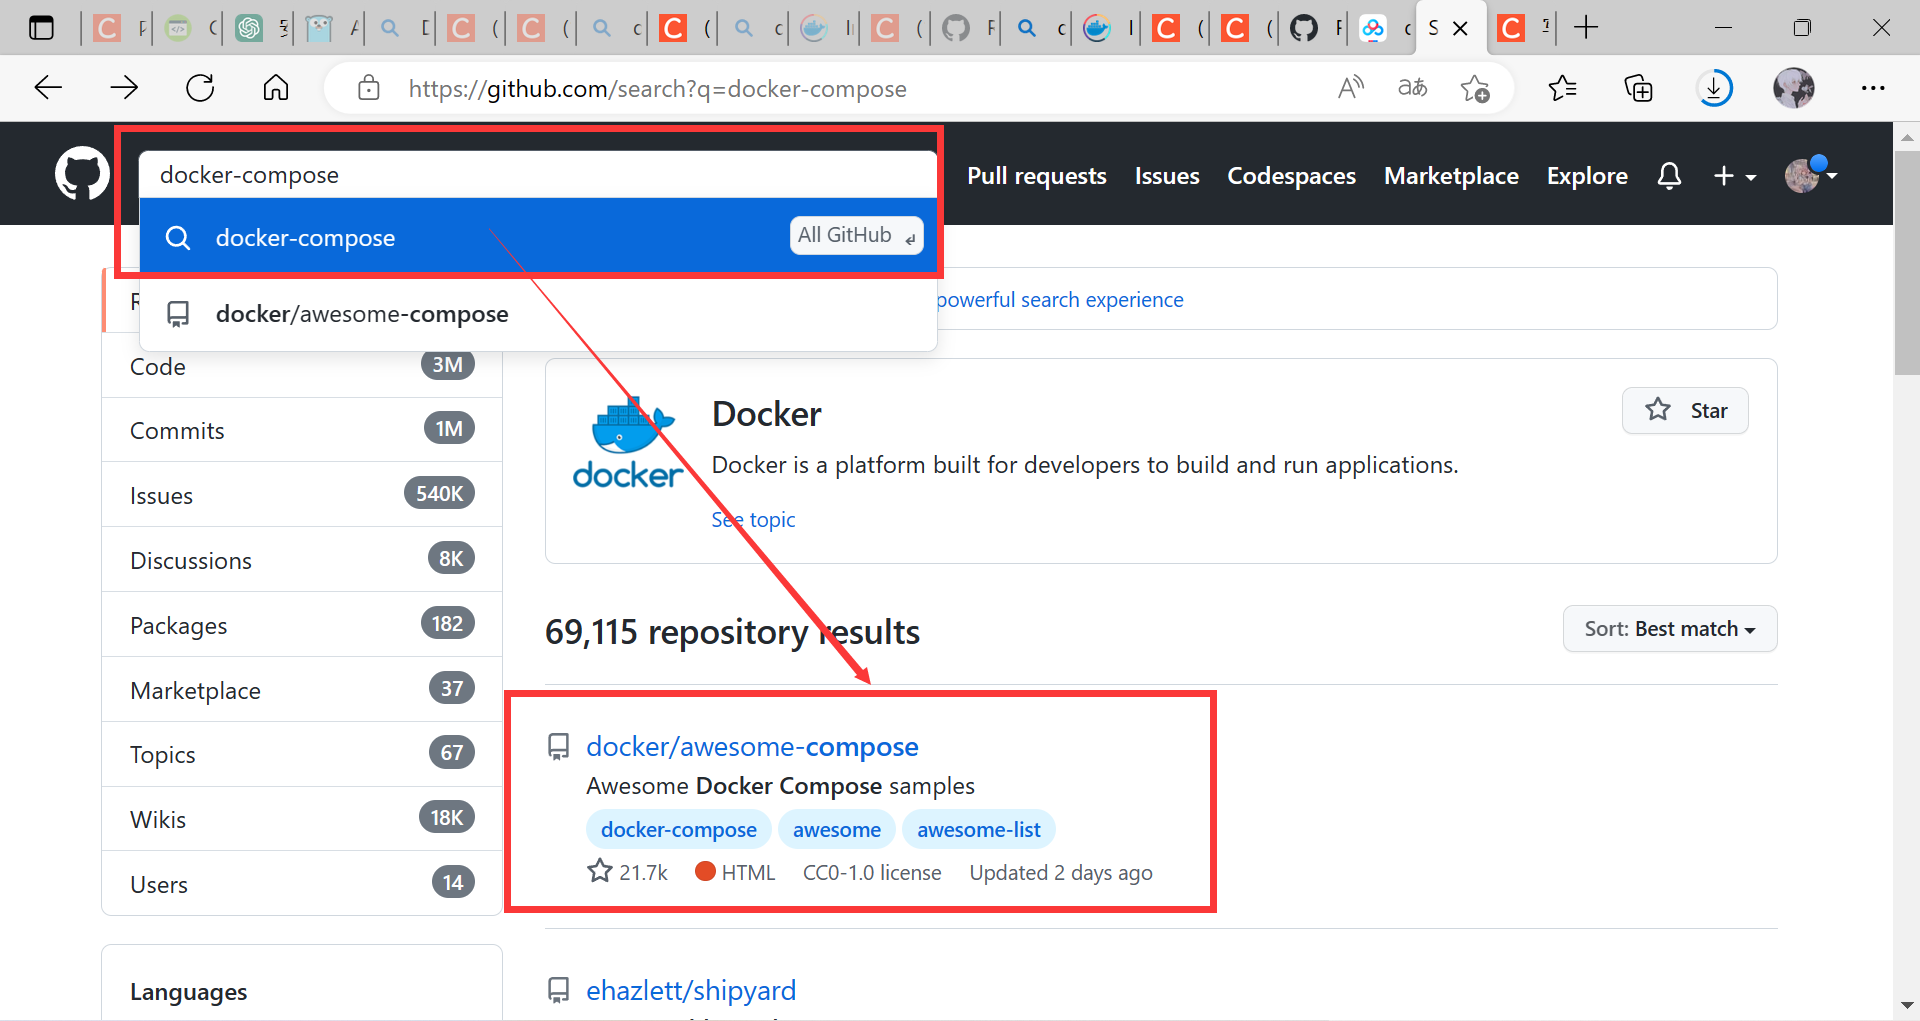Focus the GitHub search box
Image resolution: width=1920 pixels, height=1021 pixels.
coord(538,175)
